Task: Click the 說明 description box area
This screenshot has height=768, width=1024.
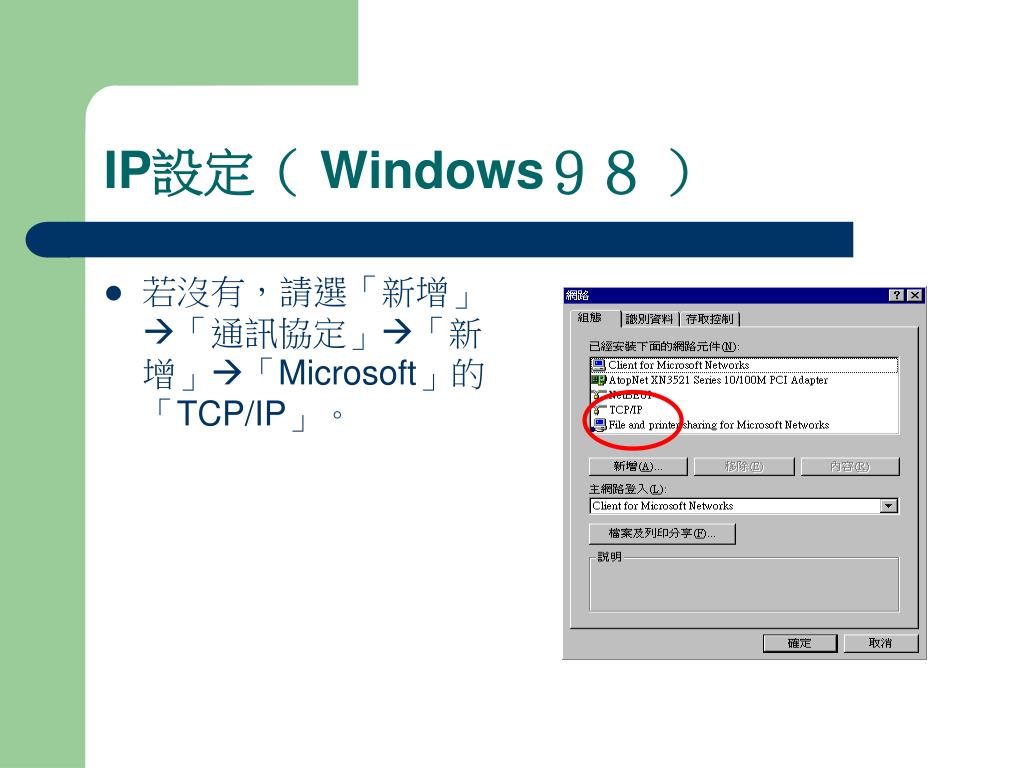Action: point(744,585)
